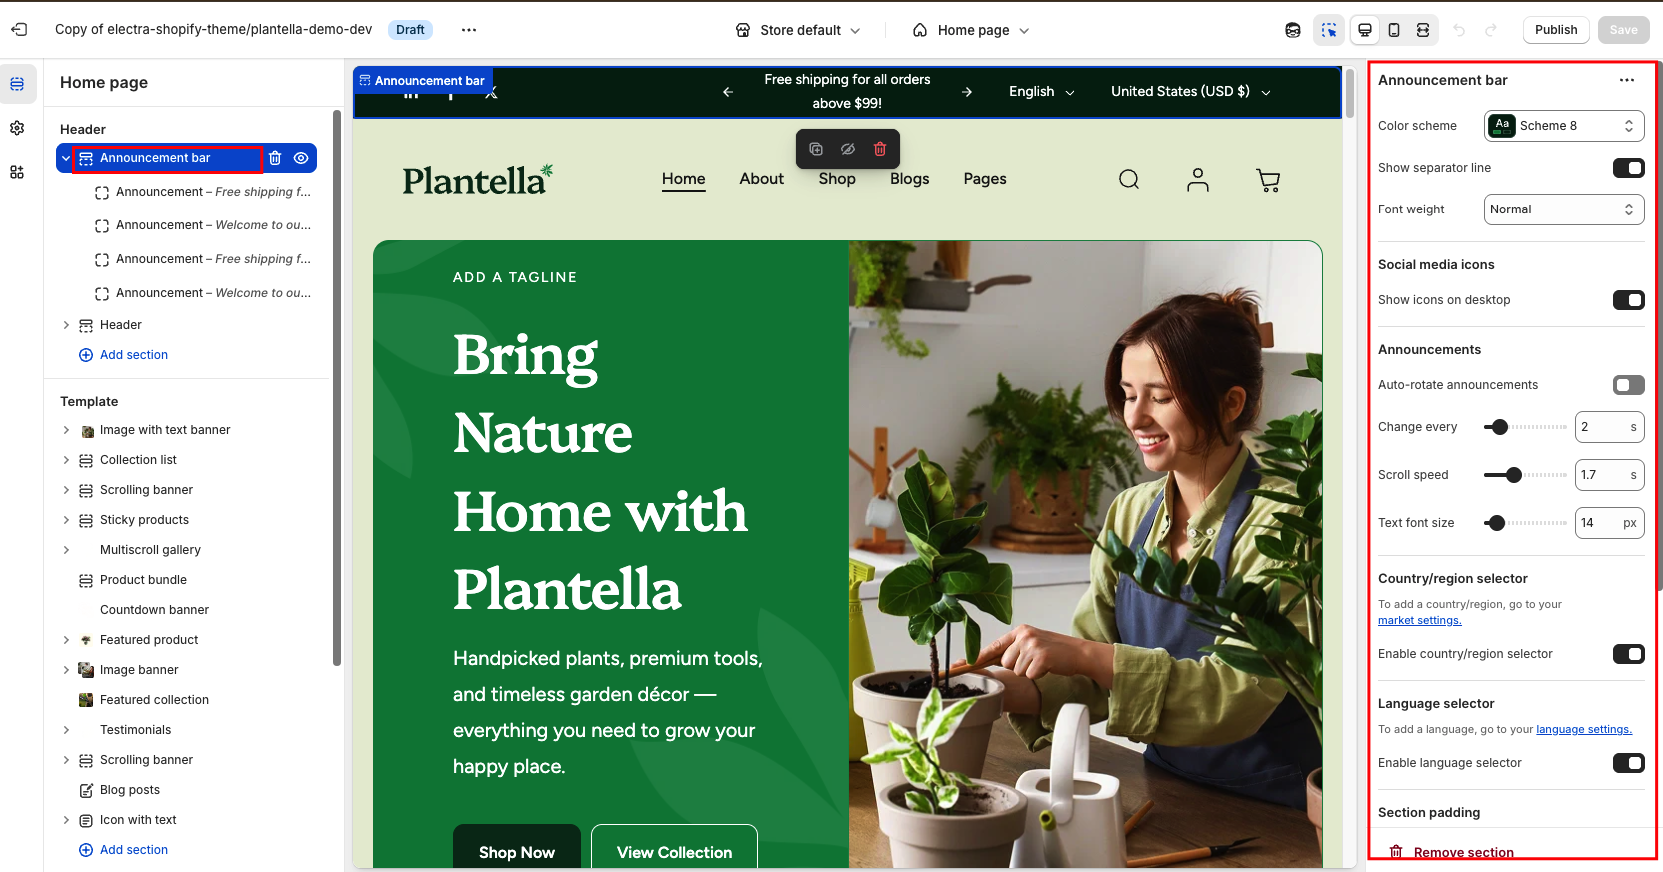Click the red trash icon in floating toolbar
This screenshot has width=1663, height=872.
(880, 149)
